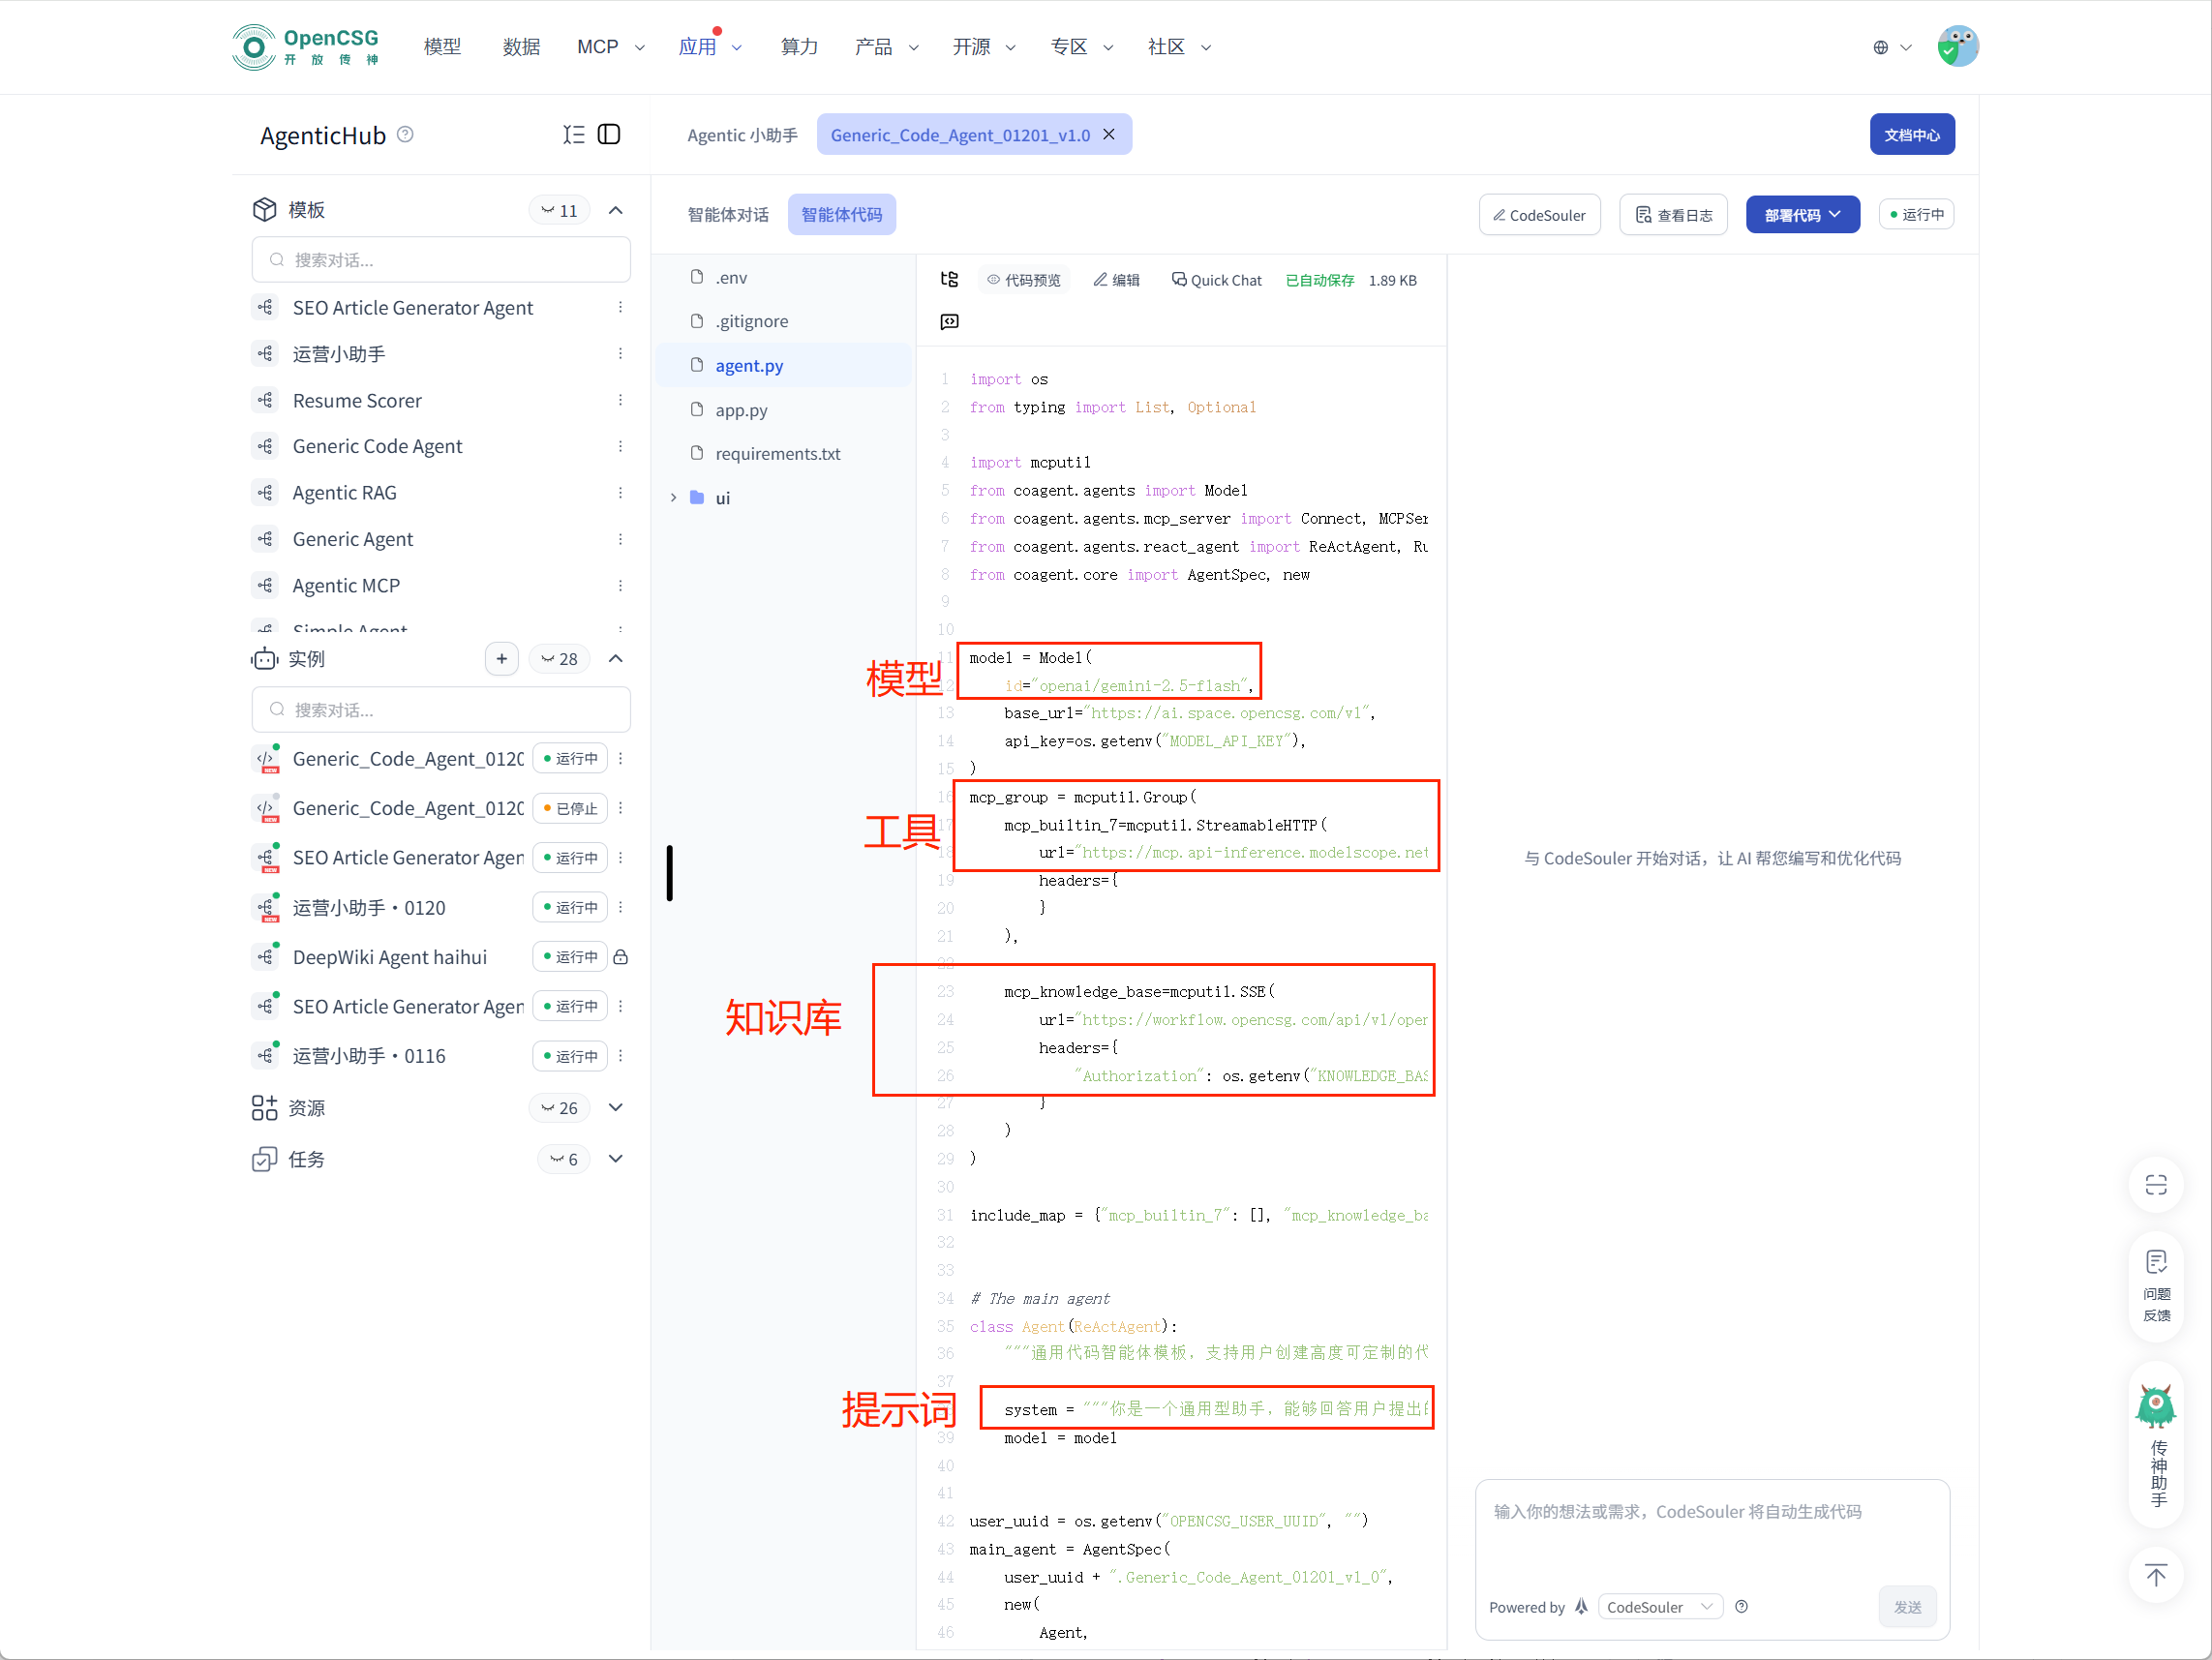Switch to 智能体对话 tab
Viewport: 2212px width, 1660px height.
727,215
